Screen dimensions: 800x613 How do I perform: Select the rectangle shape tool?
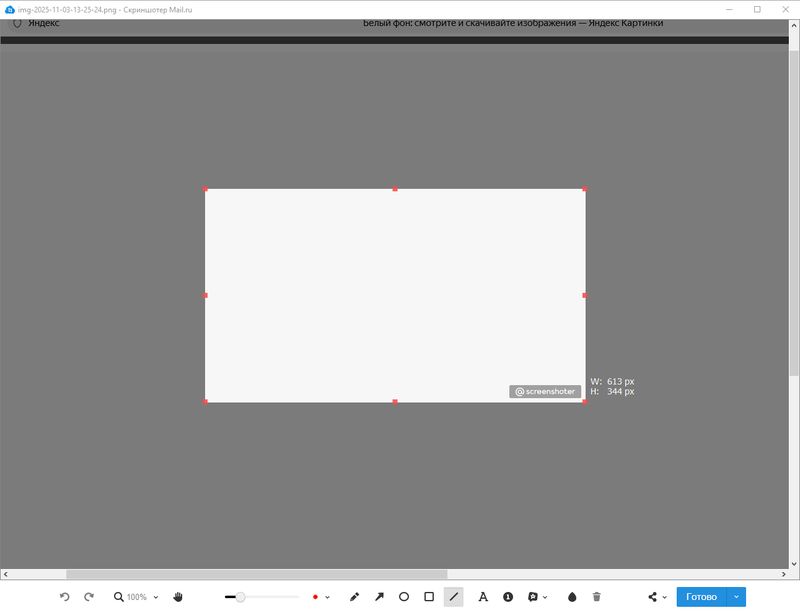click(429, 597)
